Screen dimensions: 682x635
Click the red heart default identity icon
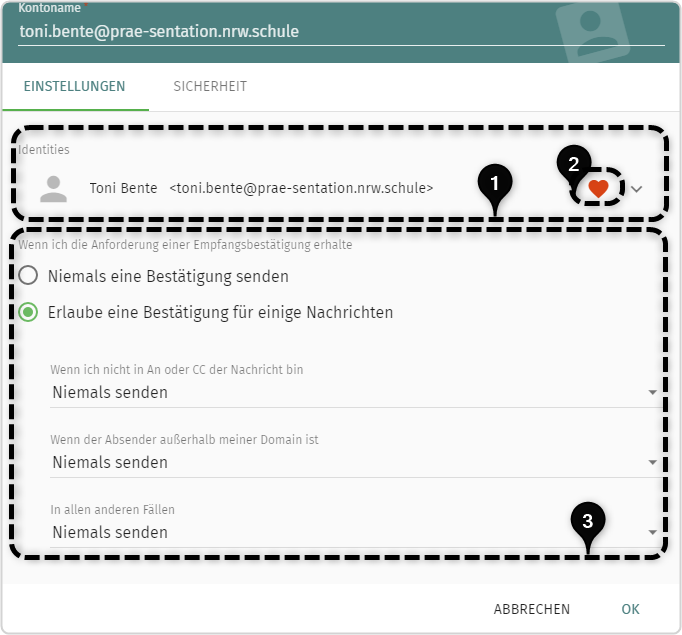pos(598,188)
